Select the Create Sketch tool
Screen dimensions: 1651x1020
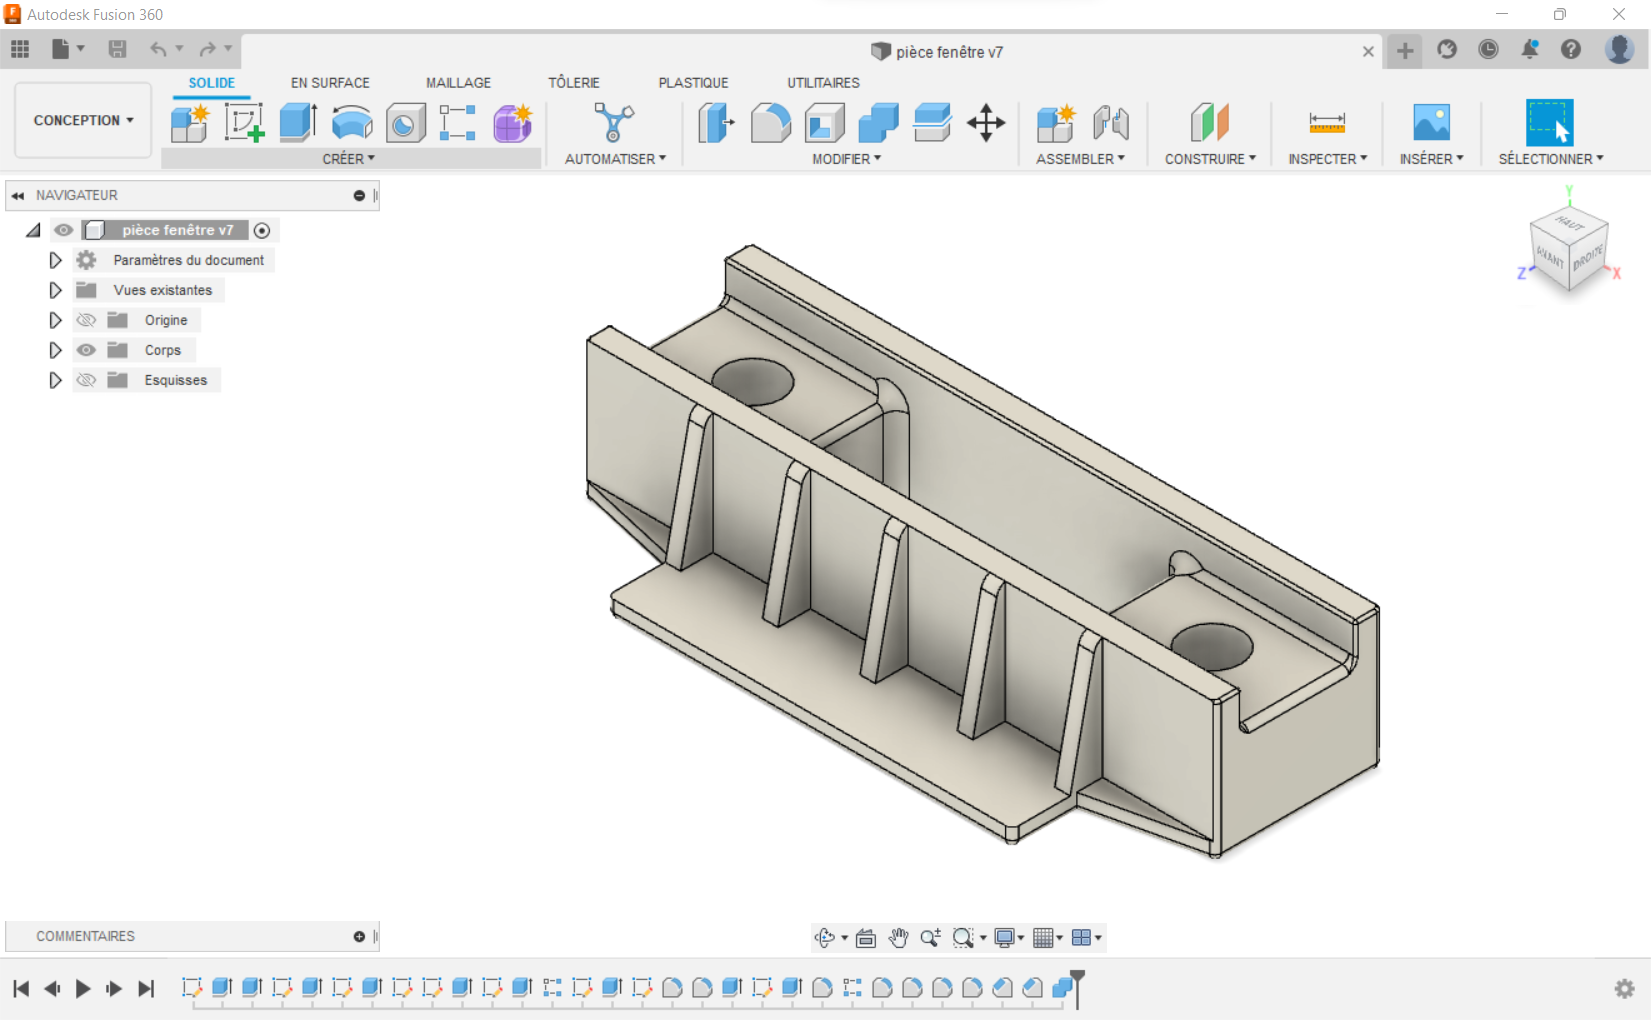[243, 122]
